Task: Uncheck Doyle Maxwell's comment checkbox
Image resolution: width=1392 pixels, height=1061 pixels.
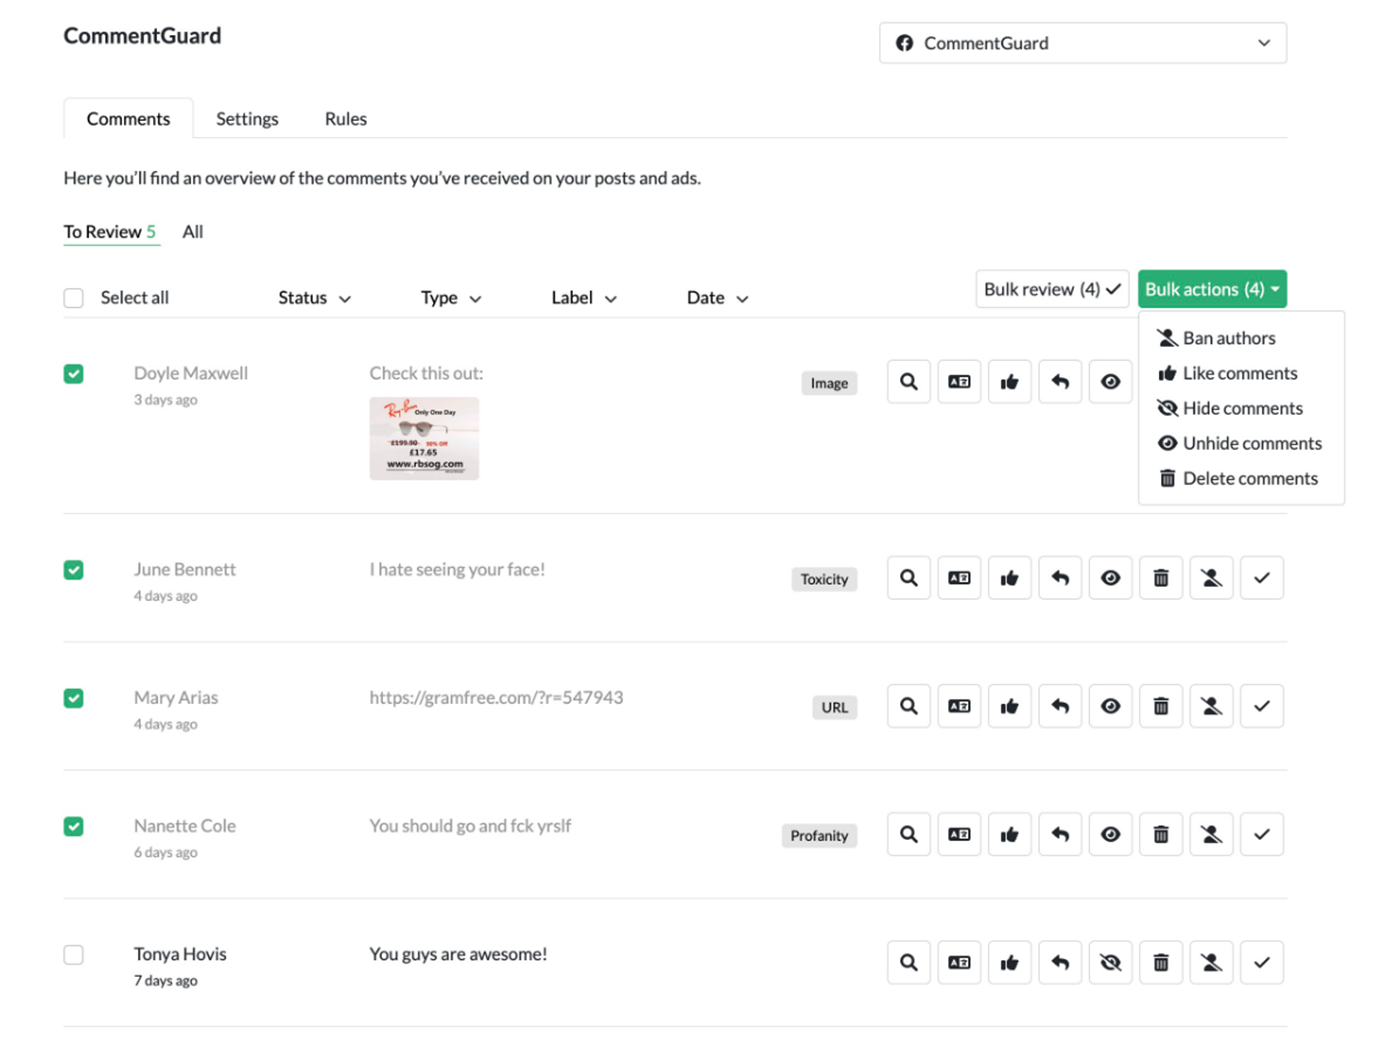Action: [74, 374]
